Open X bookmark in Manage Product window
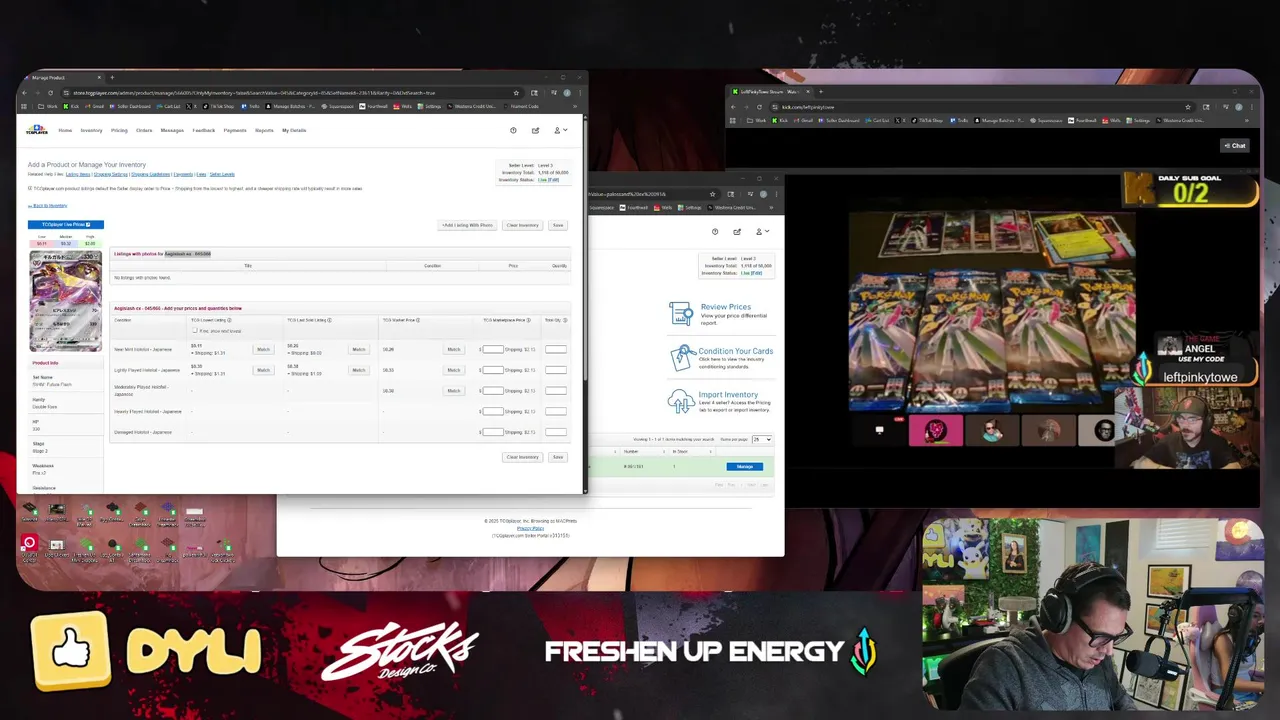Image resolution: width=1280 pixels, height=720 pixels. point(190,106)
